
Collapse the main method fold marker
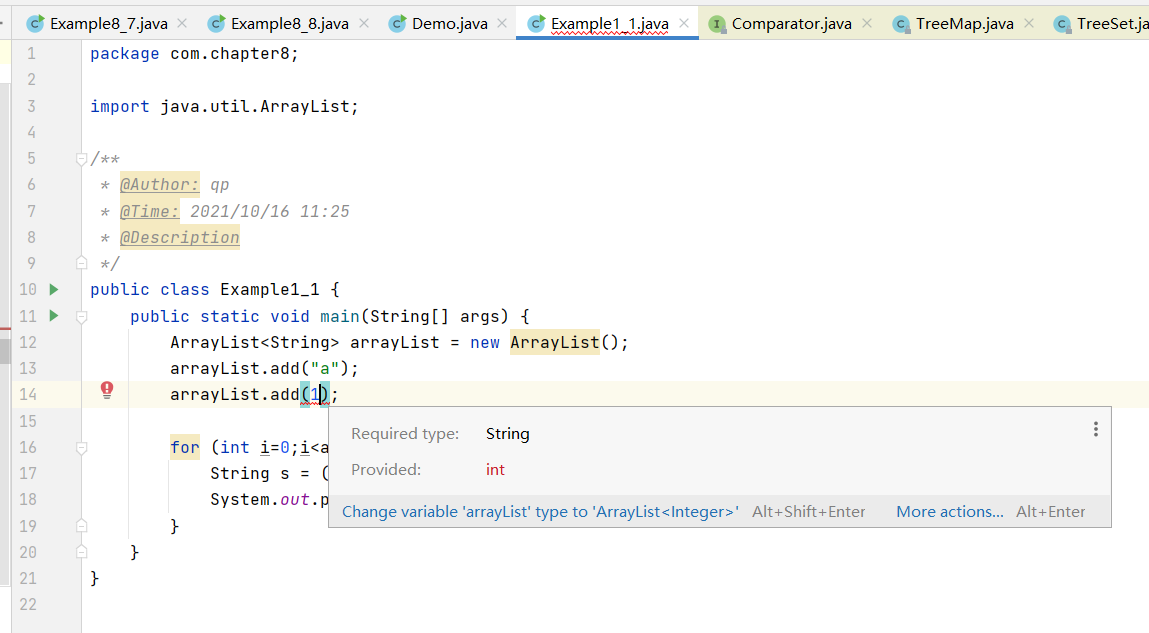81,316
